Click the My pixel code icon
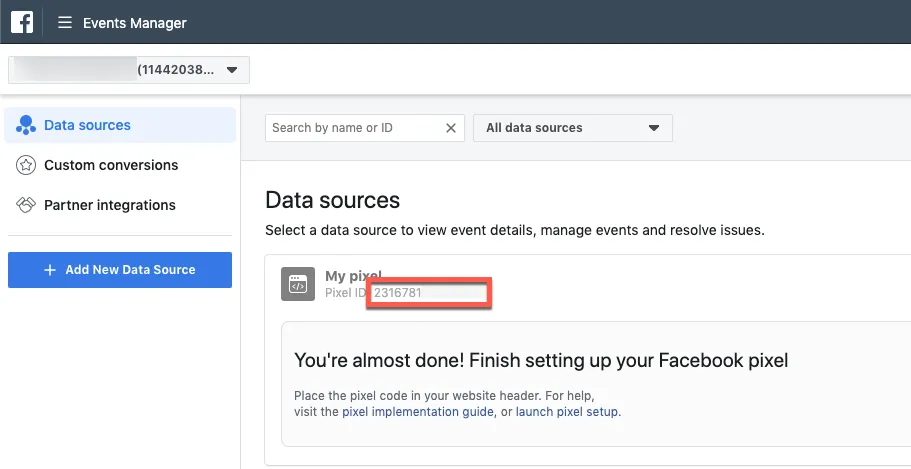The height and width of the screenshot is (469, 911). 297,284
